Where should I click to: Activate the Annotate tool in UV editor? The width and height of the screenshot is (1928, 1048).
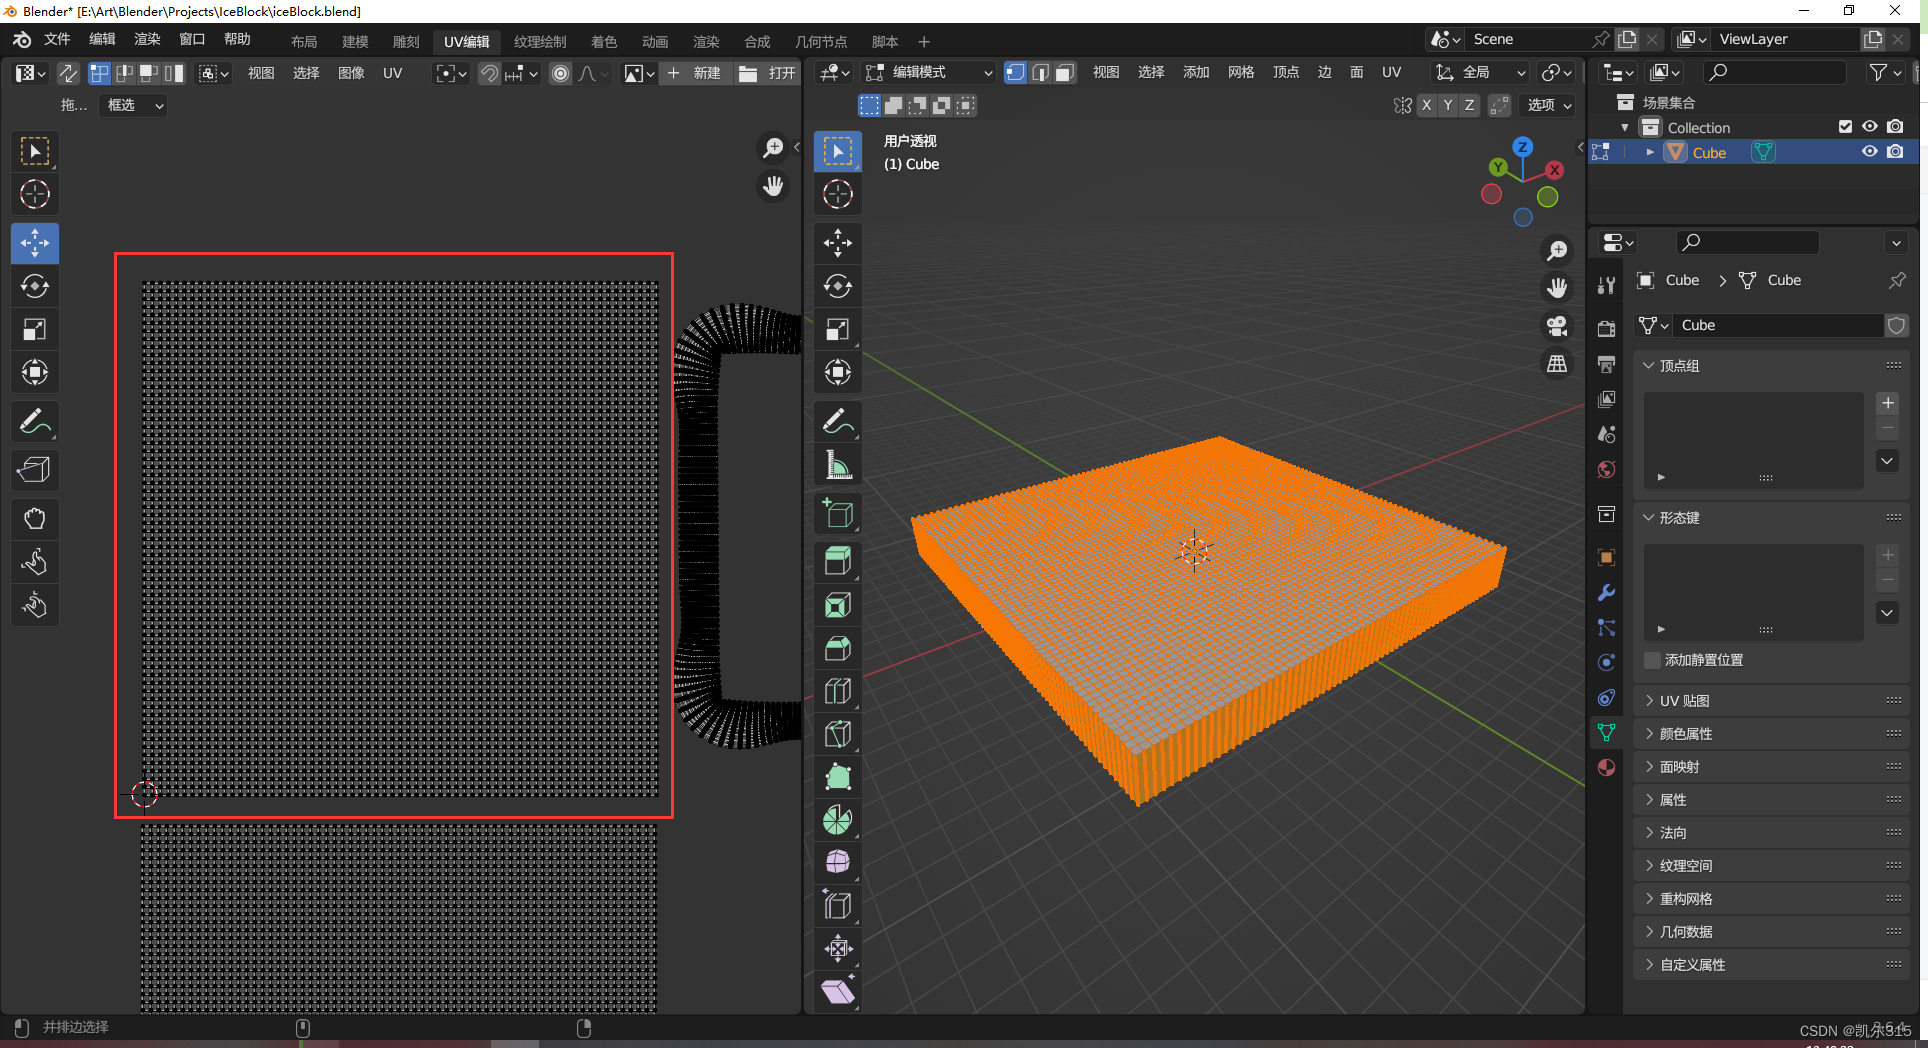[x=35, y=421]
